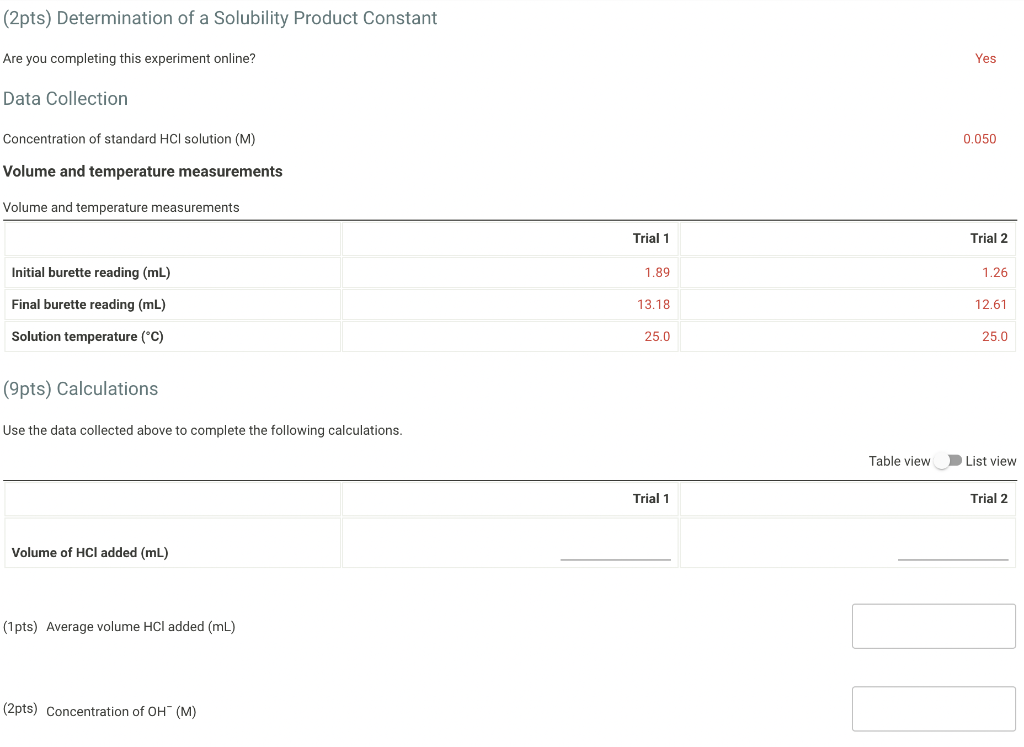Select Trial 2 solution temperature 25.0
1024x747 pixels.
(995, 336)
